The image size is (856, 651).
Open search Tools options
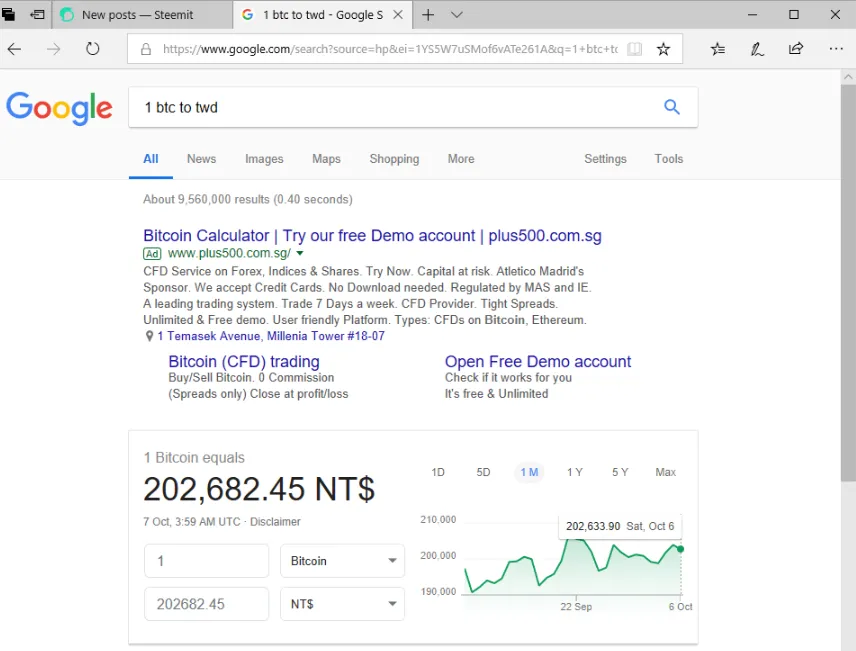point(669,159)
